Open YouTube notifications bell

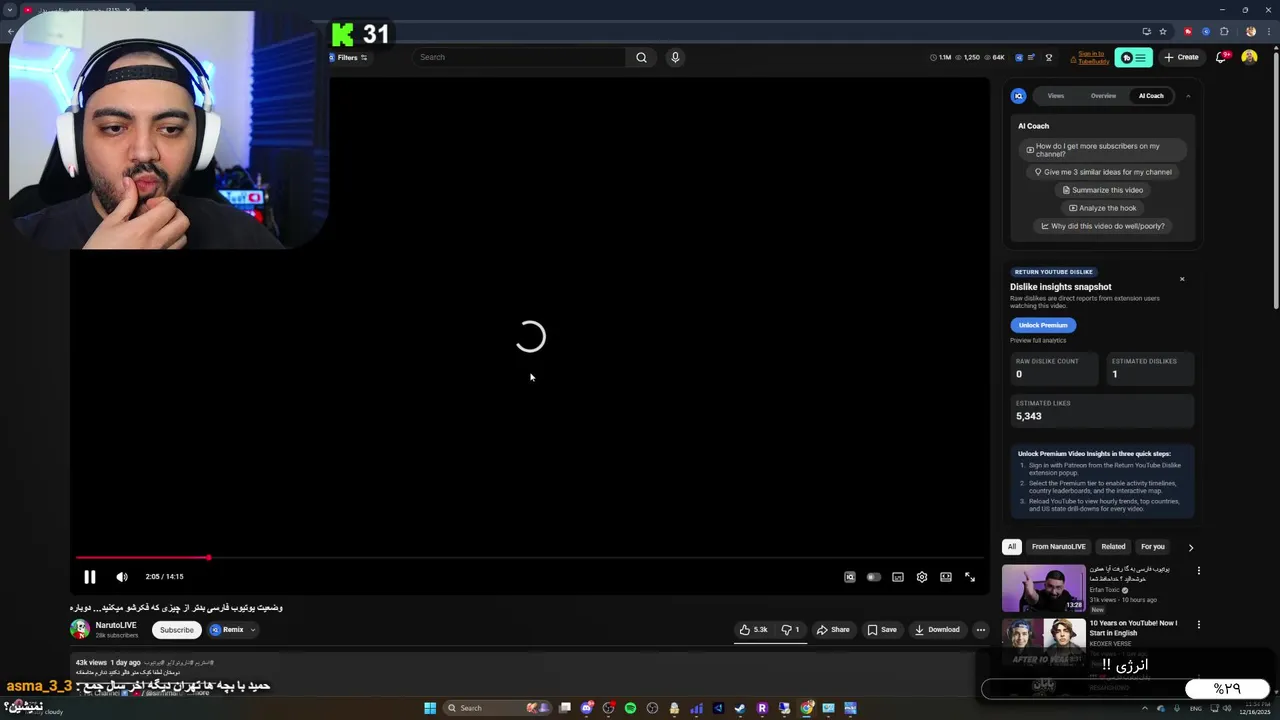pos(1221,57)
